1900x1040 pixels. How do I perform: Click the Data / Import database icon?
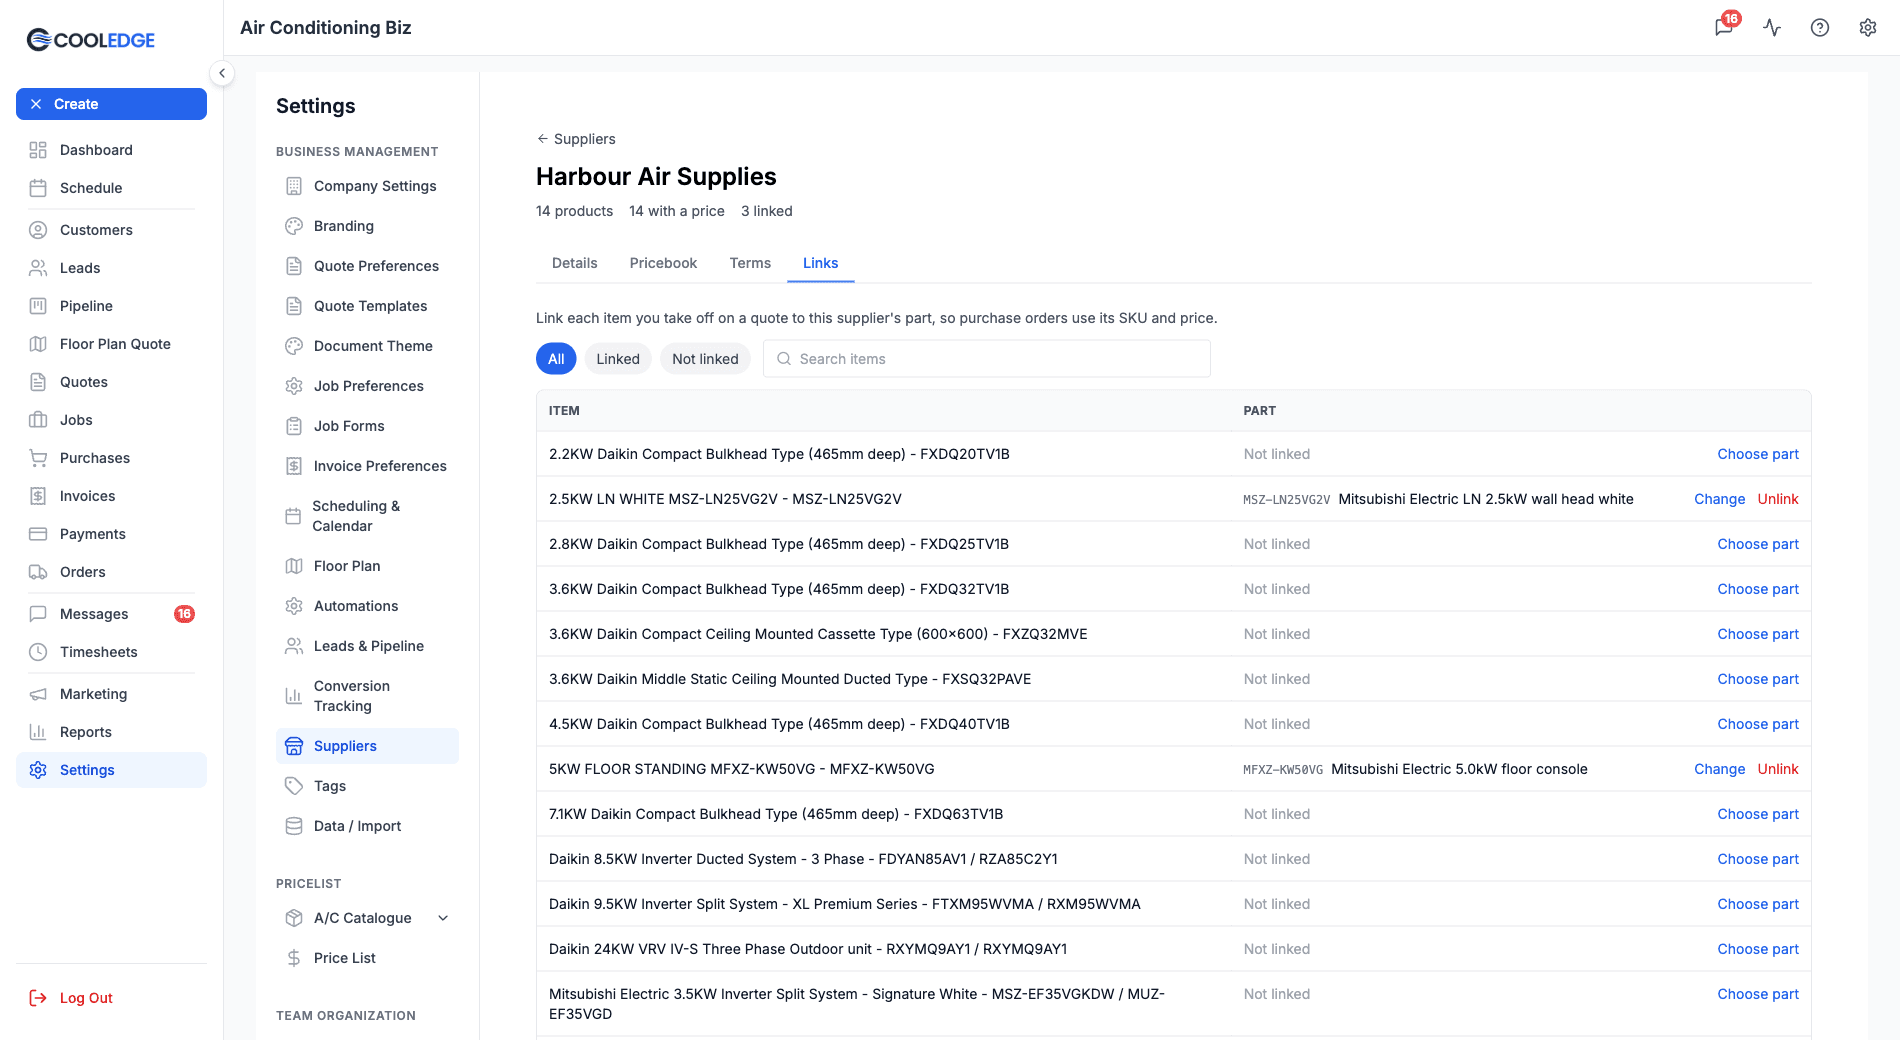tap(294, 826)
